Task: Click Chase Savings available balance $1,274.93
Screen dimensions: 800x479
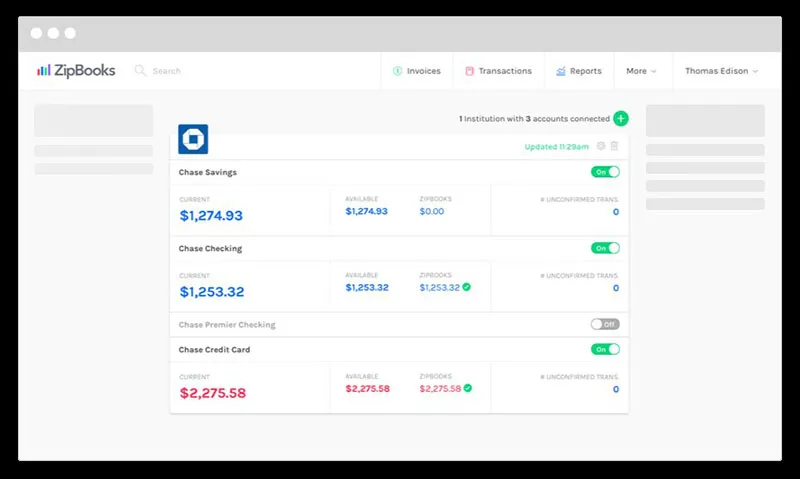Action: click(x=366, y=211)
